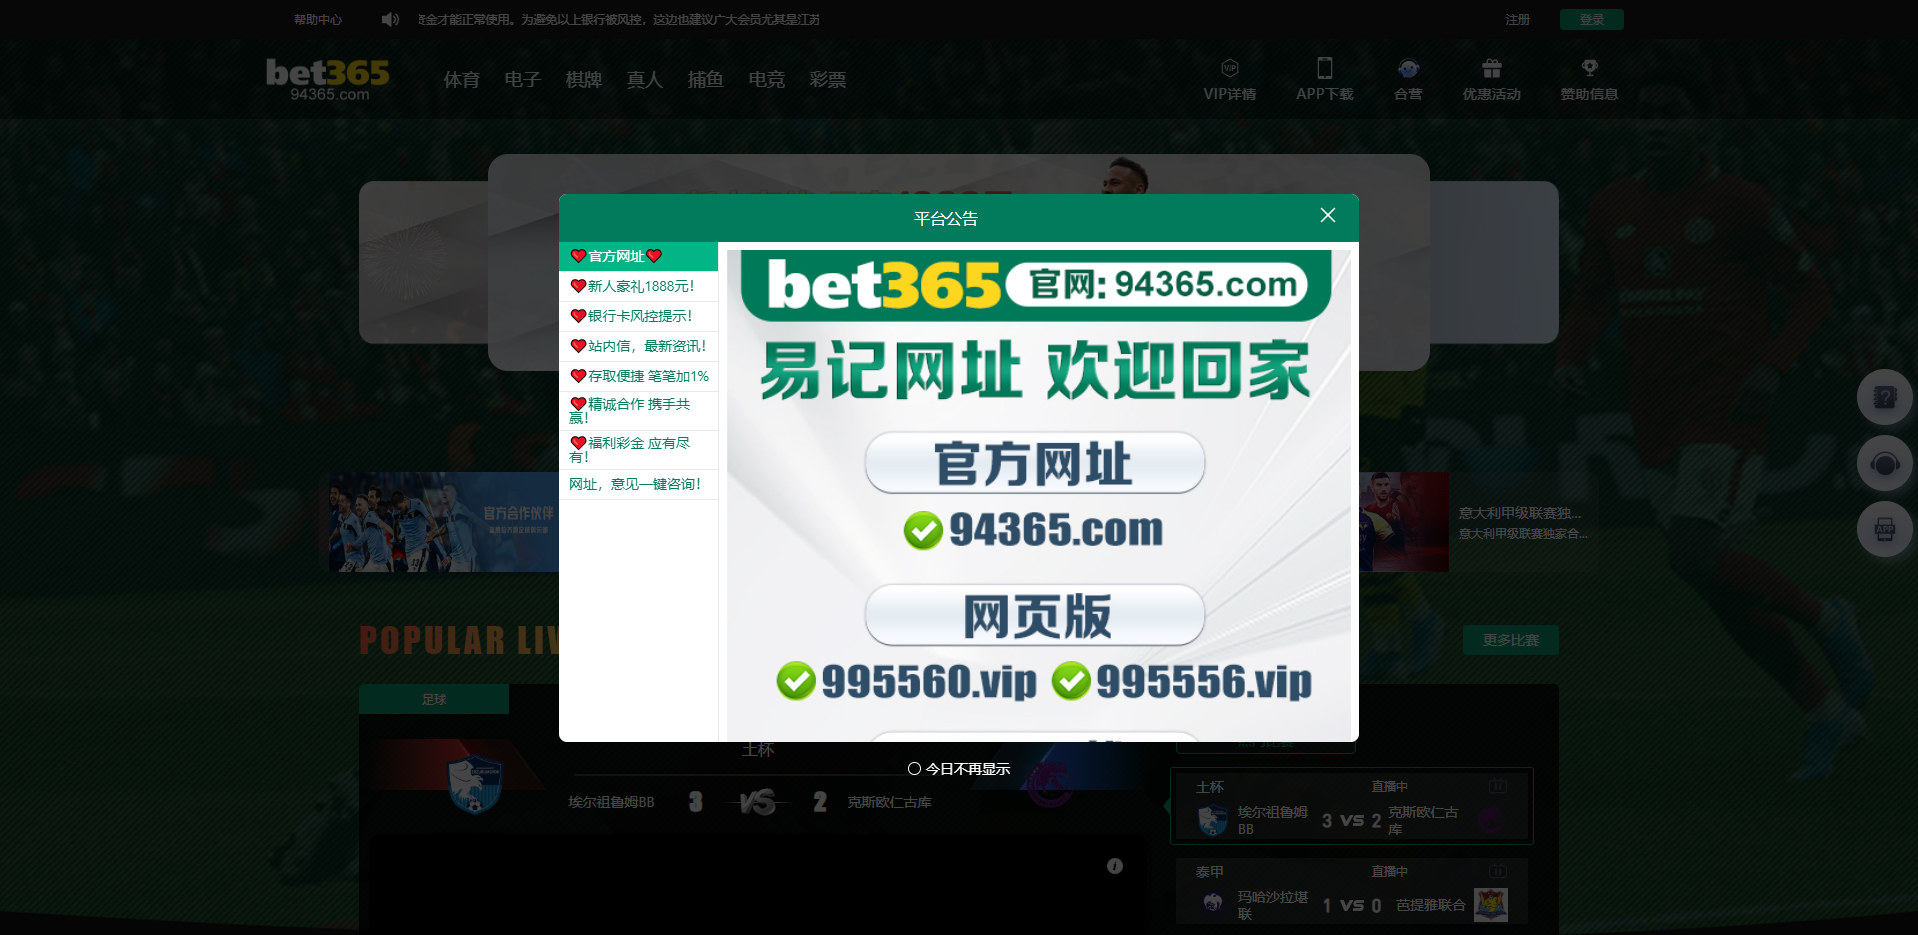This screenshot has height=935, width=1918.
Task: Click the help question floating icon
Action: click(x=1885, y=398)
